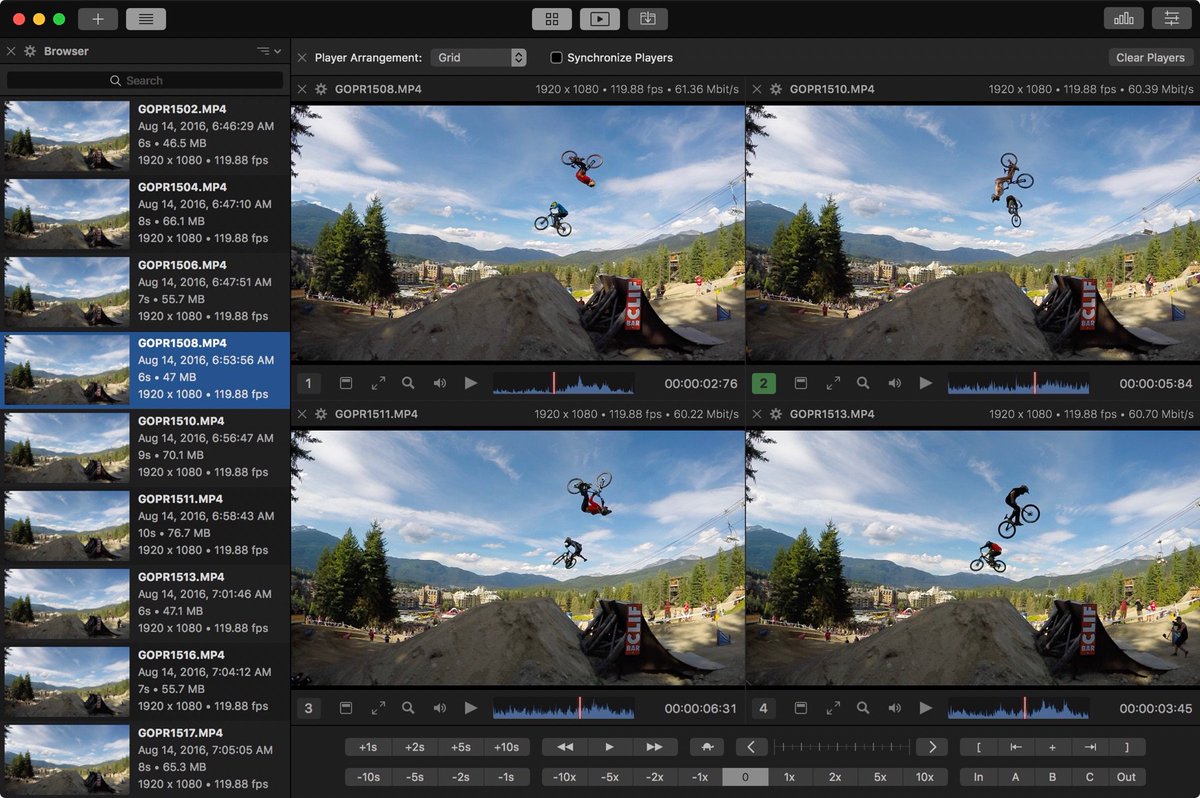The height and width of the screenshot is (798, 1200).
Task: Open gear menu for GOPR1510.MP4 player
Action: 776,90
